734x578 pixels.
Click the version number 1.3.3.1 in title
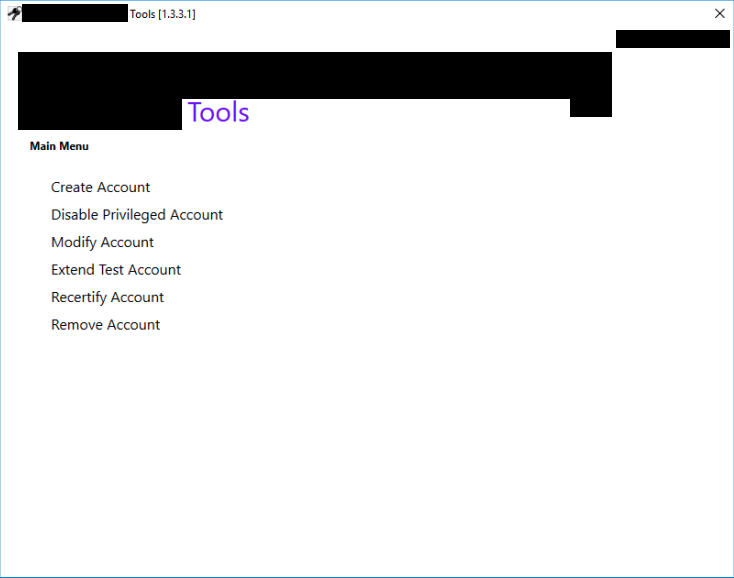[176, 14]
